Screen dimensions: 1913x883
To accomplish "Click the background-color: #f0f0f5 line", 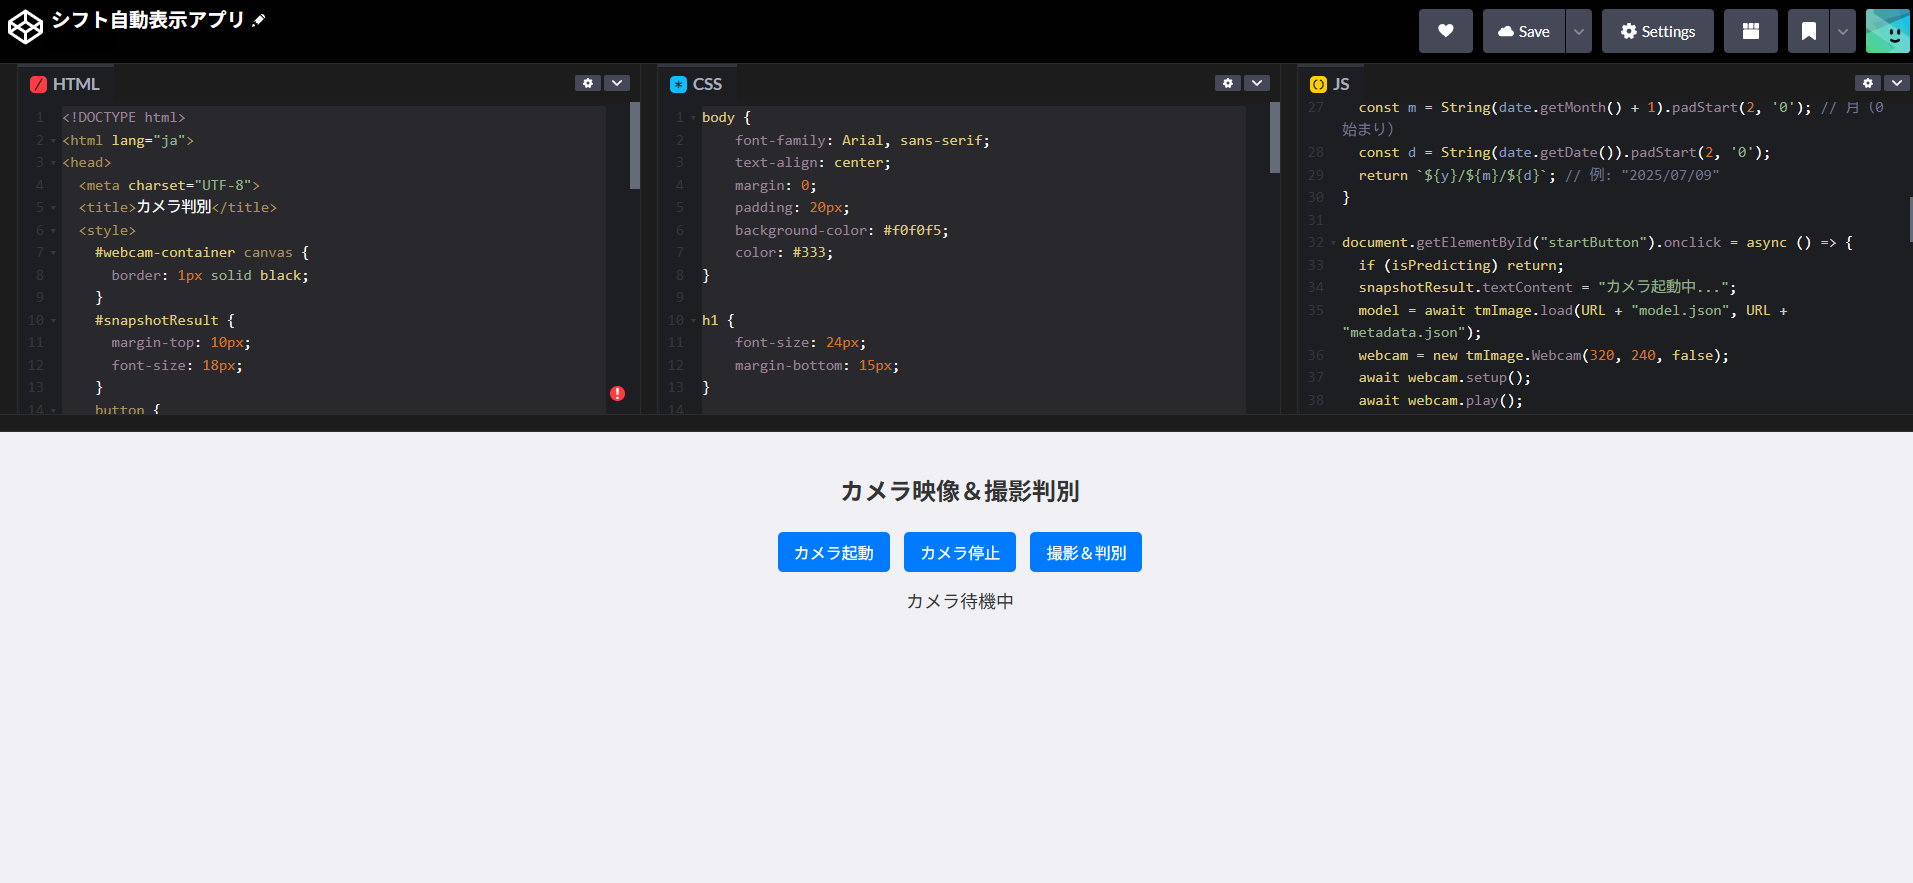I will click(x=841, y=230).
